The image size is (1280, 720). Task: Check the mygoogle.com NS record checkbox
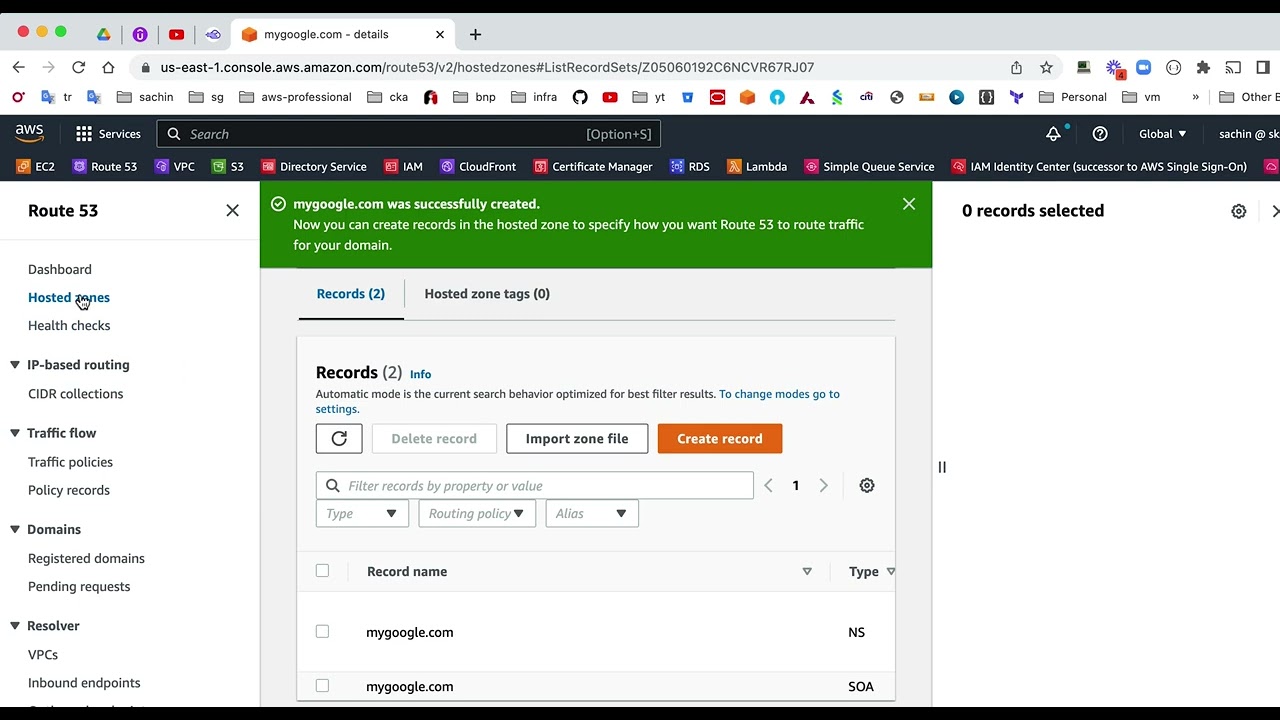click(322, 632)
